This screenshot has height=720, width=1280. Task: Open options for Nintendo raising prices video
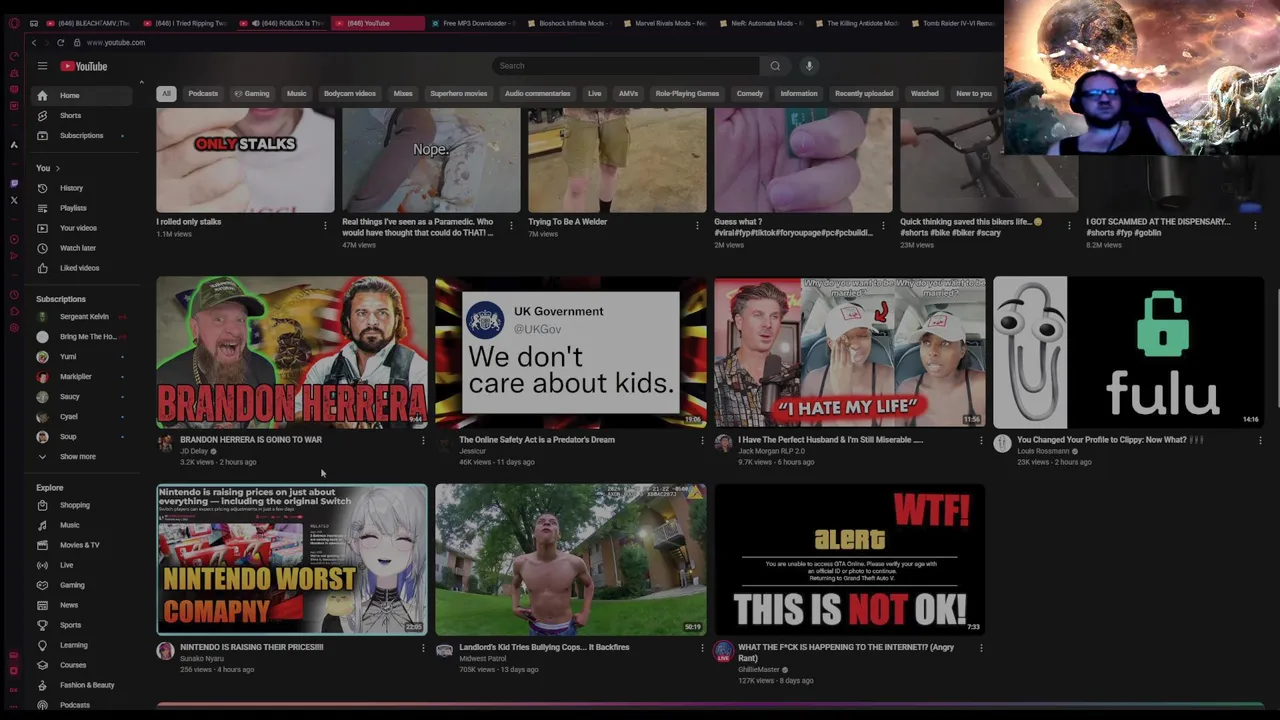(x=423, y=648)
